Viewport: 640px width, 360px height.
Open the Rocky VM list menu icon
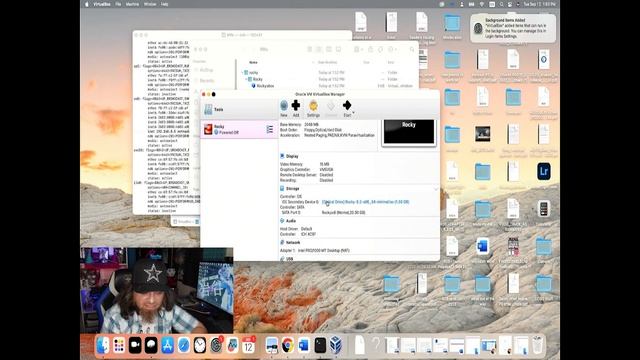[x=270, y=129]
